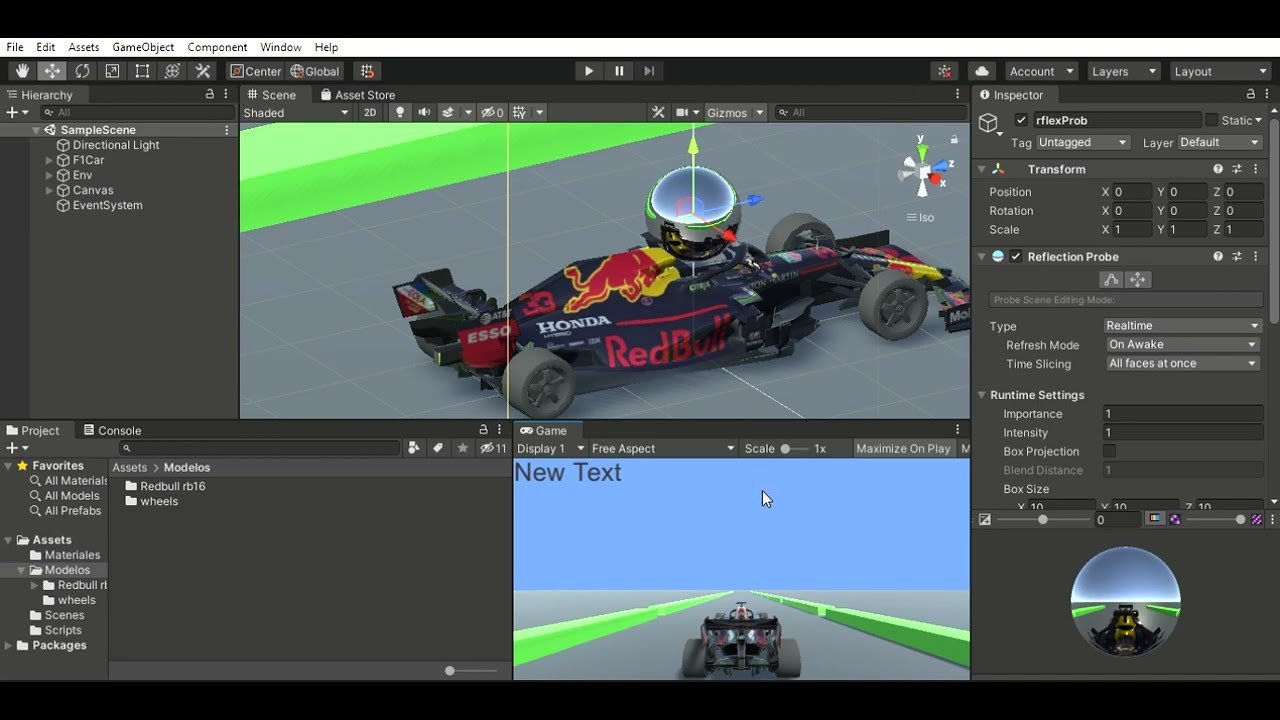Toggle grid snapping icon in toolbar
1280x720 pixels.
(367, 71)
